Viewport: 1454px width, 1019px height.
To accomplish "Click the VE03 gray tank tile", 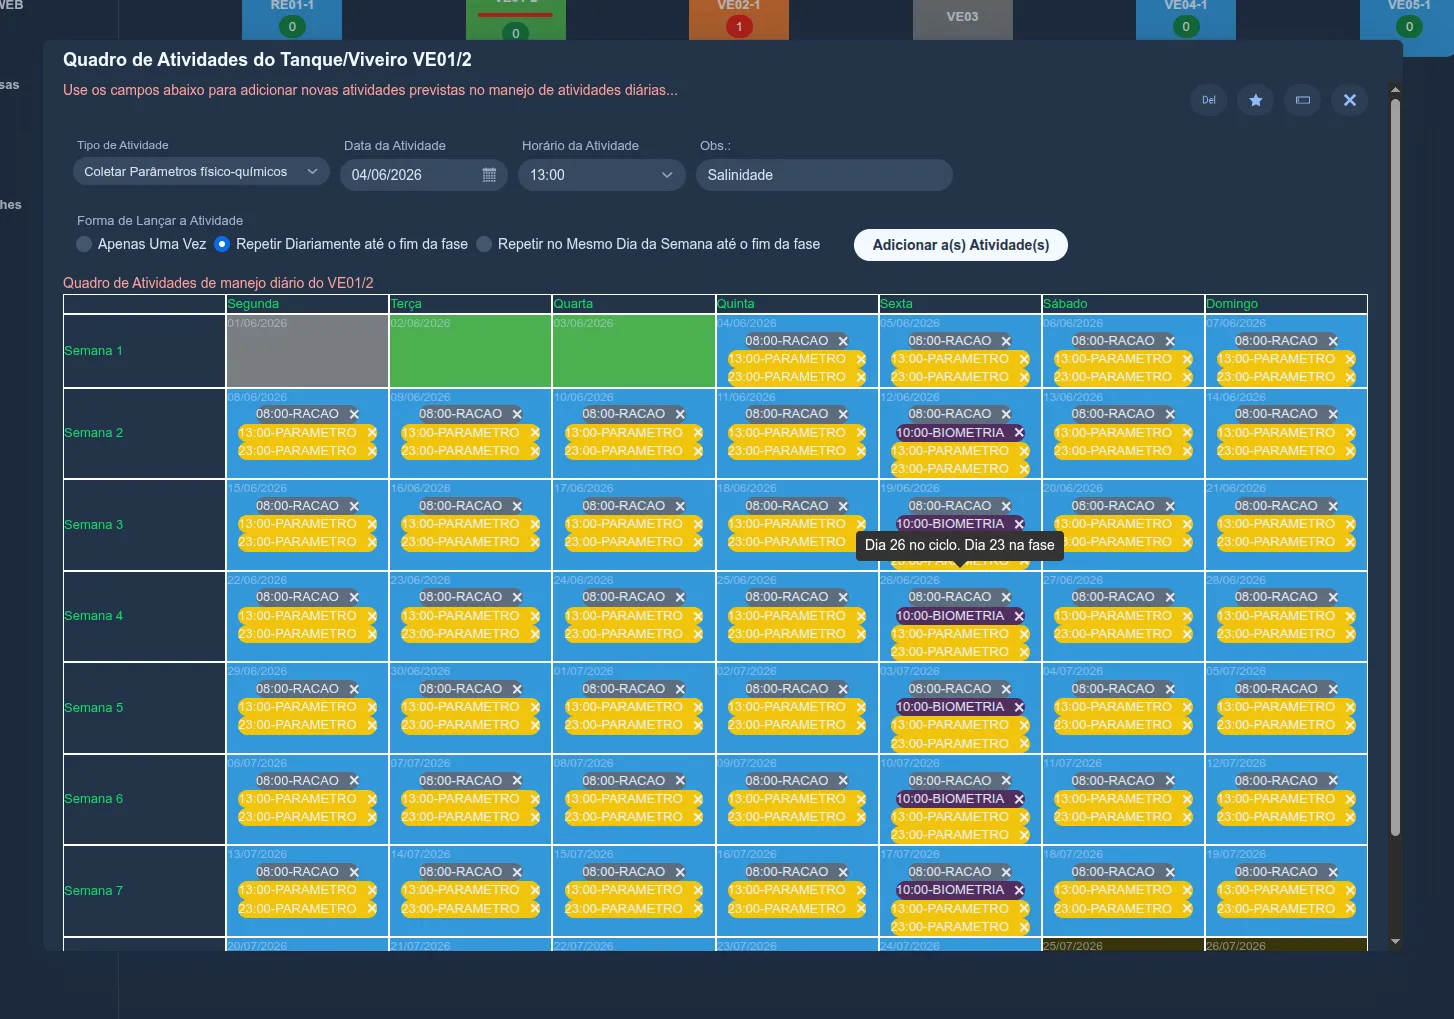I will pyautogui.click(x=963, y=19).
